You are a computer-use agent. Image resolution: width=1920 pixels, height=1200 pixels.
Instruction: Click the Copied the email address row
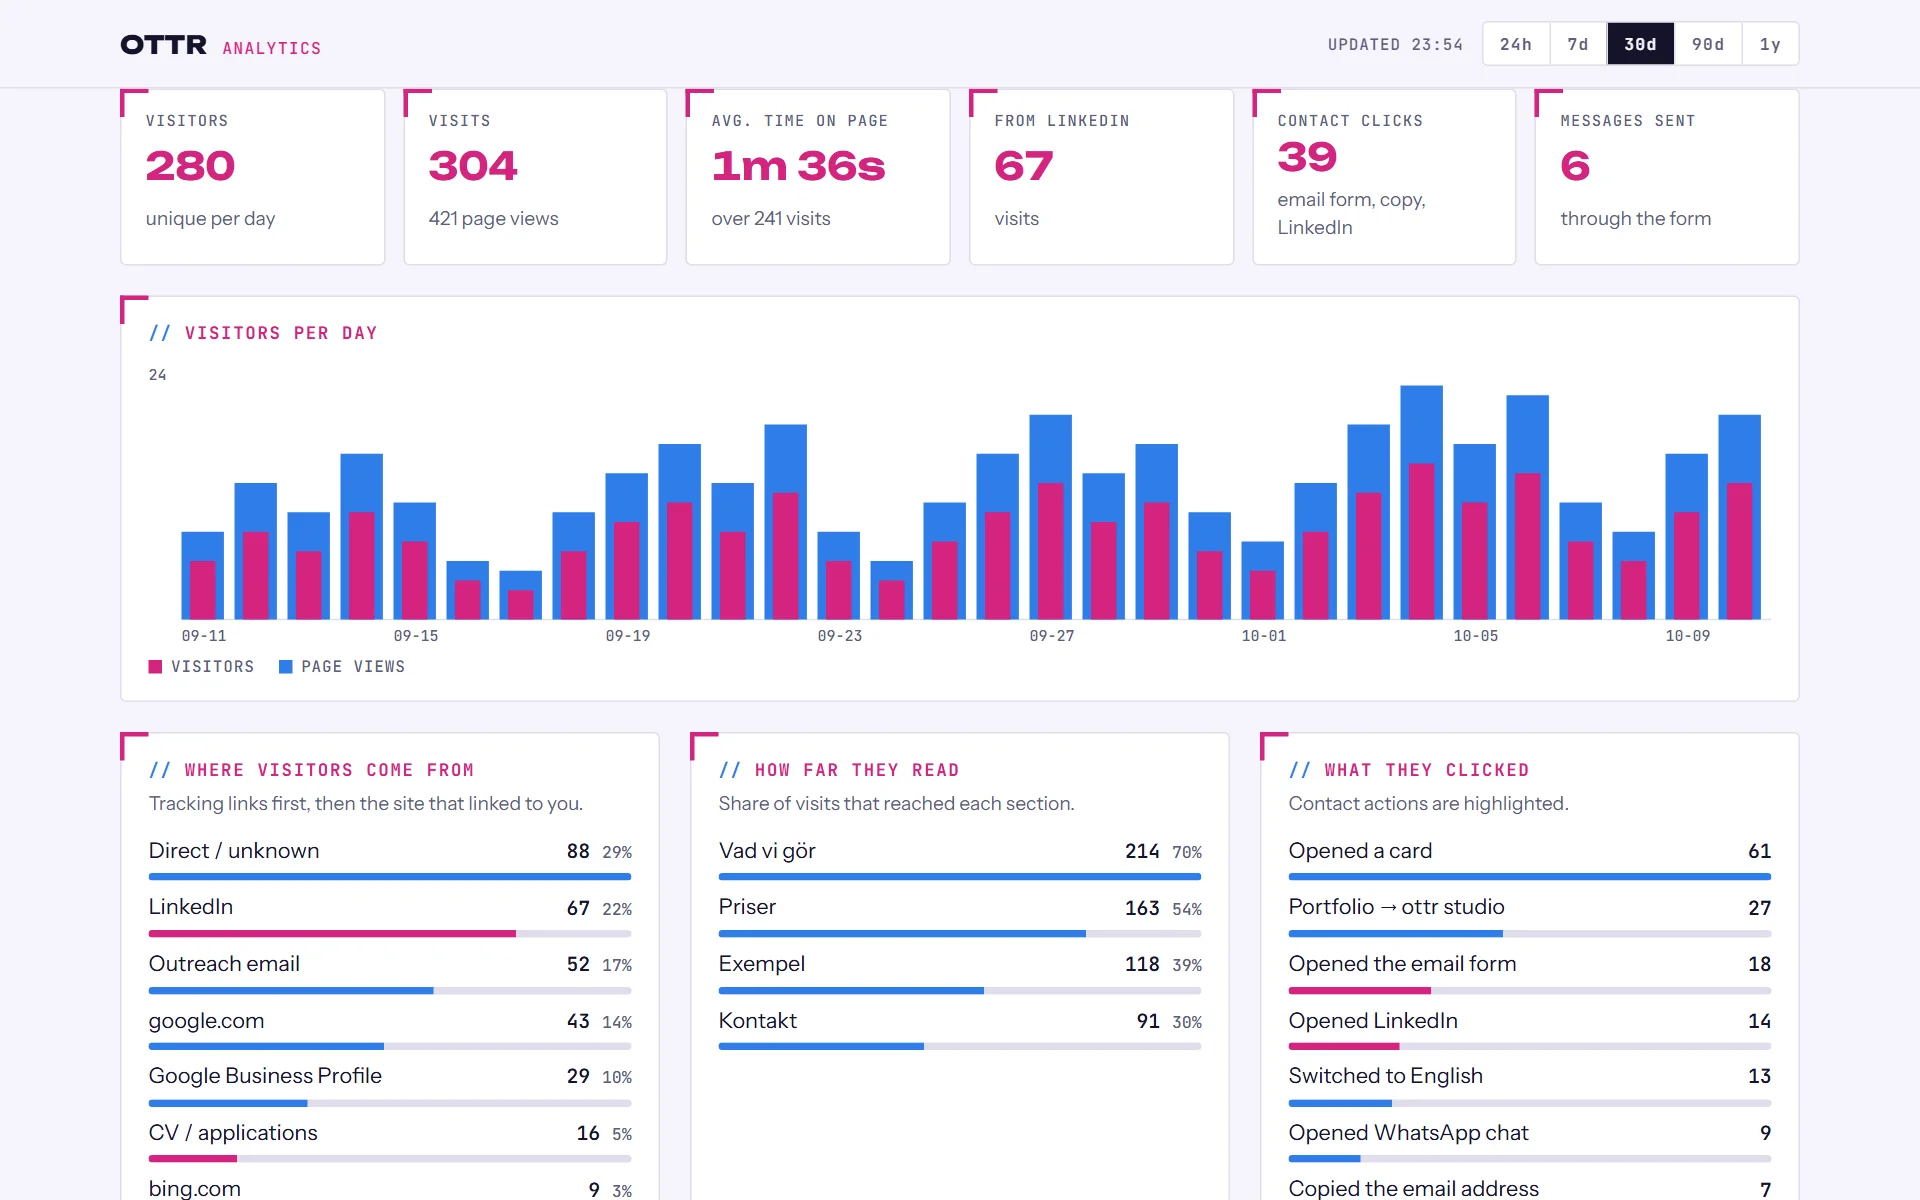[x=1530, y=1188]
